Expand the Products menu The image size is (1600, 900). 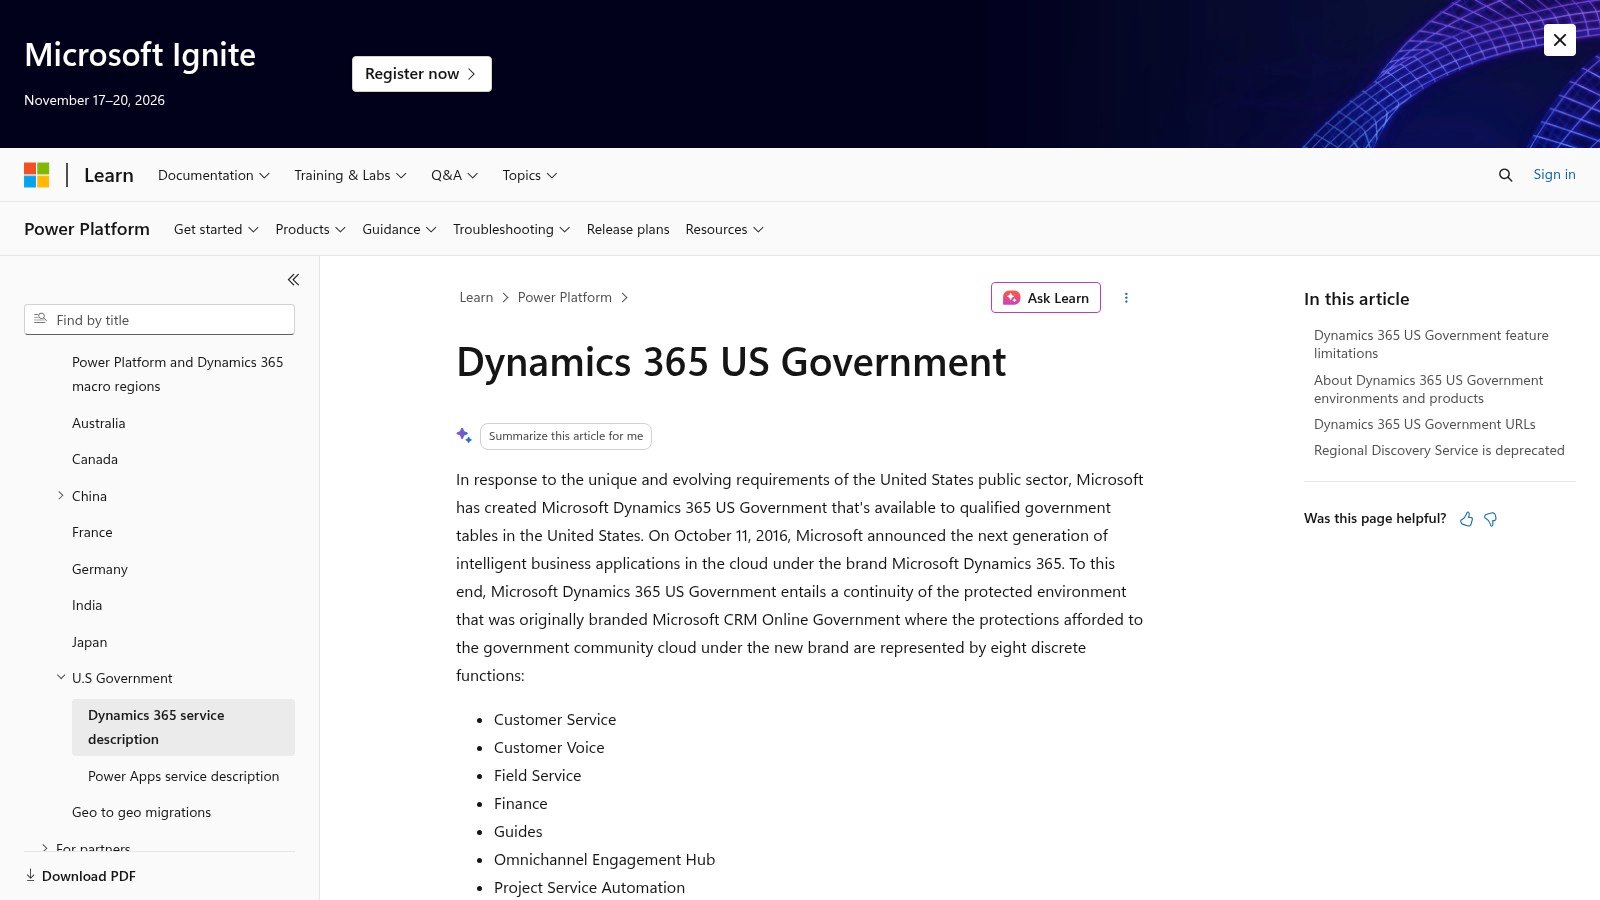(x=310, y=229)
